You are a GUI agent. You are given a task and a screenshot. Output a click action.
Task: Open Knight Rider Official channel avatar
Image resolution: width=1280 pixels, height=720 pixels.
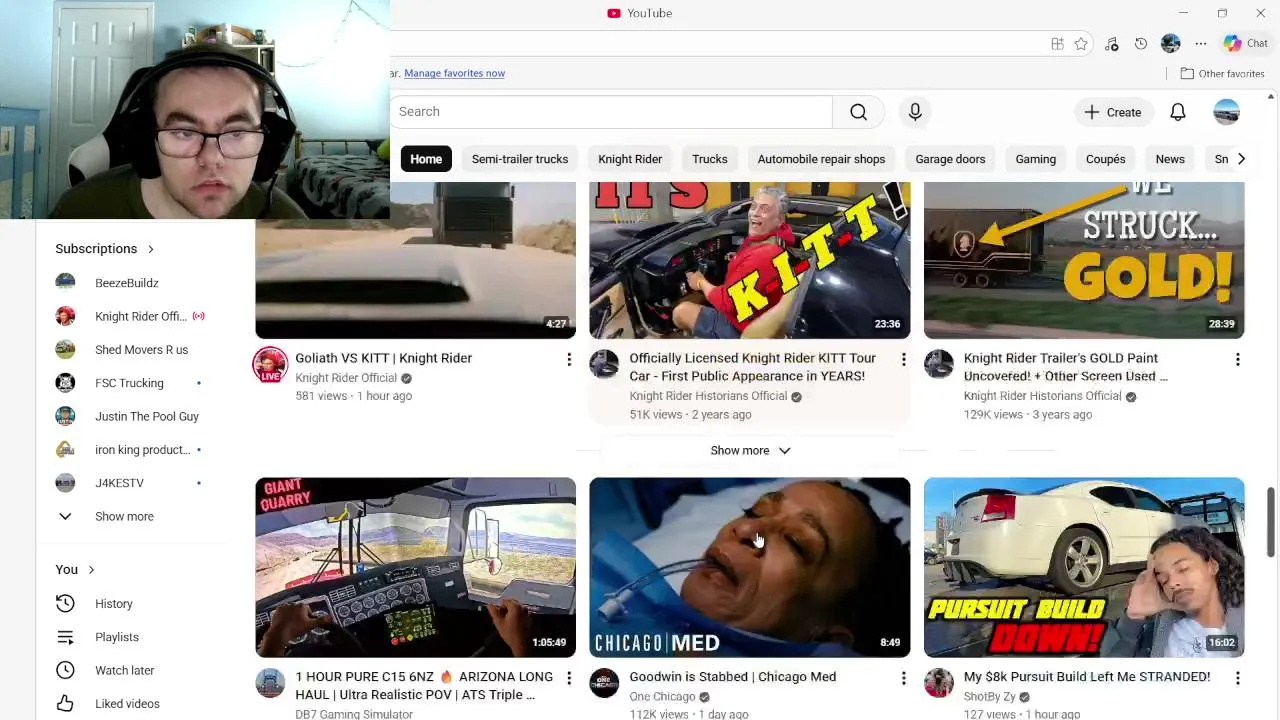pyautogui.click(x=270, y=365)
